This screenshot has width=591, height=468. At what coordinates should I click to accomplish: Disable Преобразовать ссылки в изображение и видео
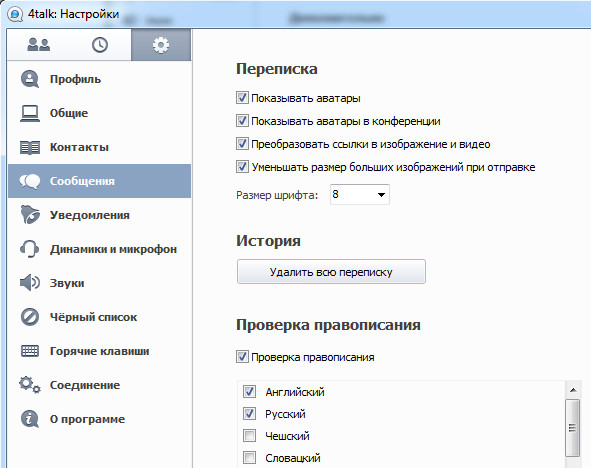(242, 144)
